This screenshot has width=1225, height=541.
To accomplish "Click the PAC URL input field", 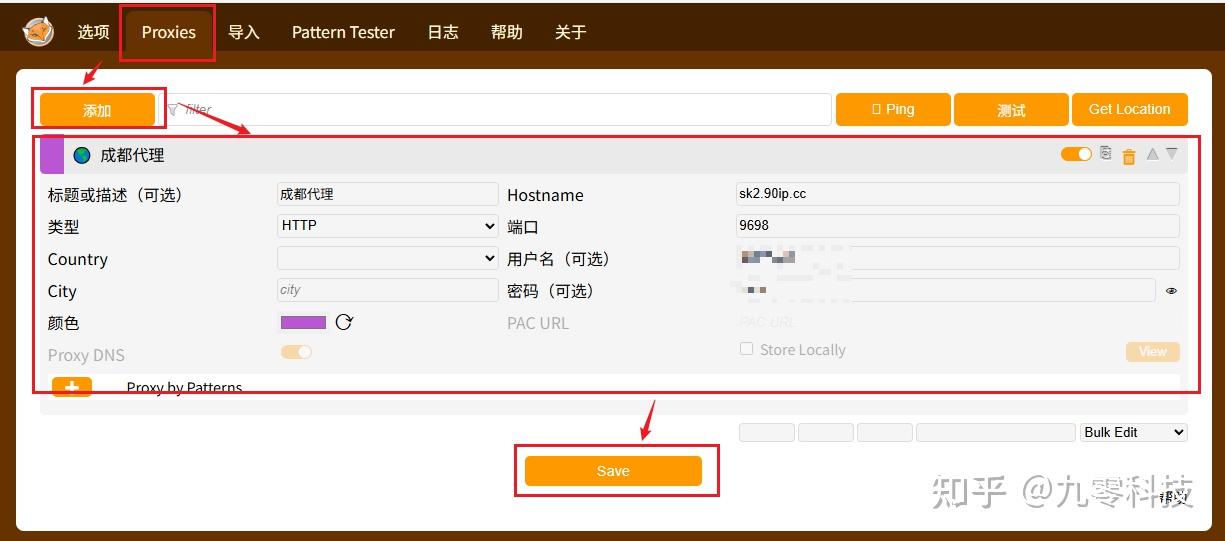I will pos(958,322).
